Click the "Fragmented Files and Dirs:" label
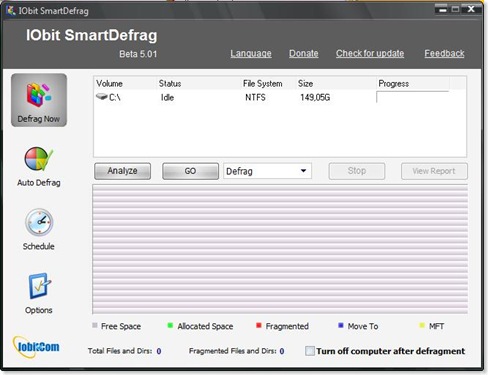 pos(233,351)
